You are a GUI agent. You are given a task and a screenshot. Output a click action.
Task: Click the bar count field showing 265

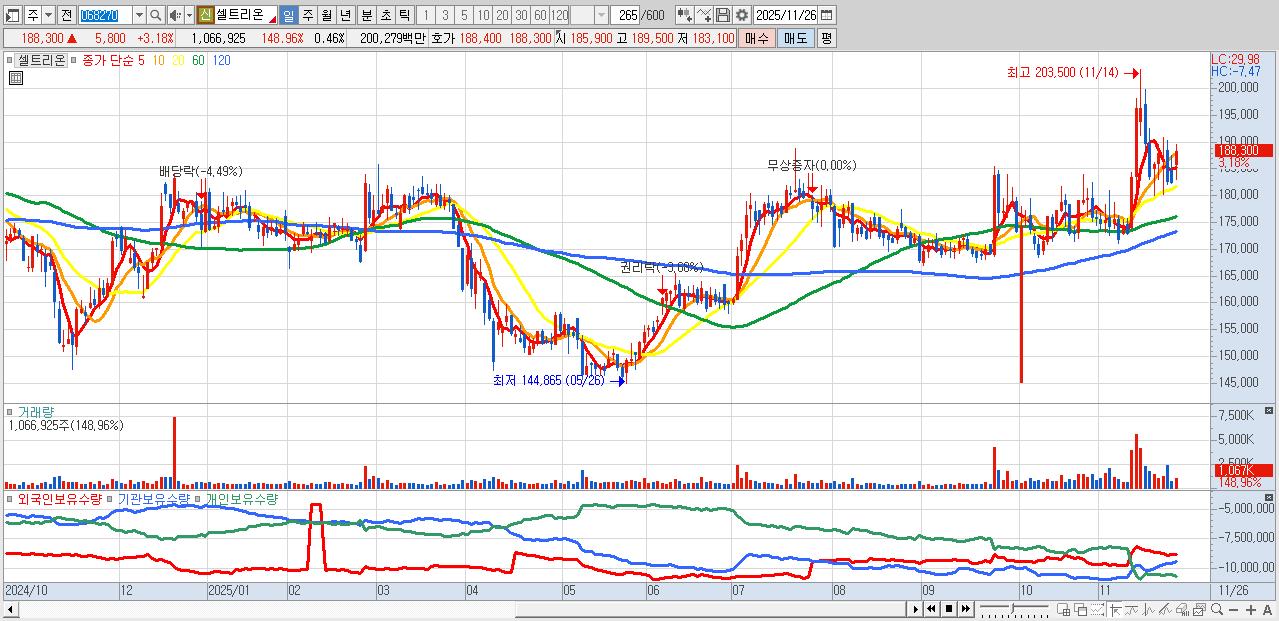(x=625, y=15)
